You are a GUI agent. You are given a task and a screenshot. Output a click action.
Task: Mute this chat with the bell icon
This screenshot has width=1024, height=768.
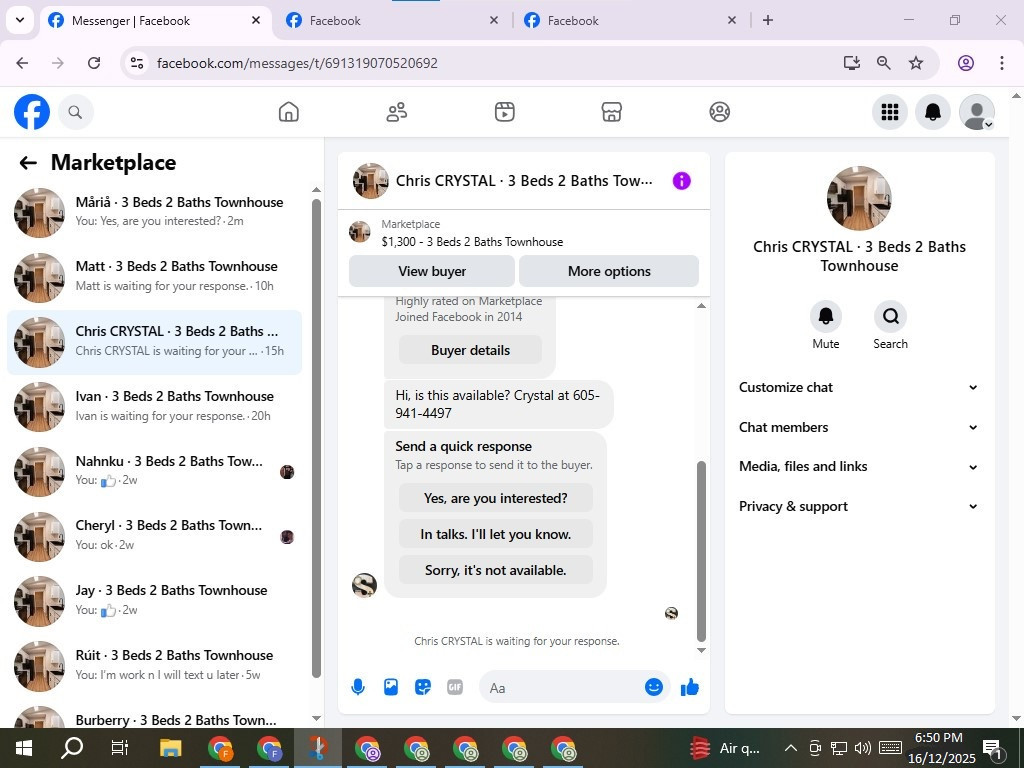pos(825,317)
